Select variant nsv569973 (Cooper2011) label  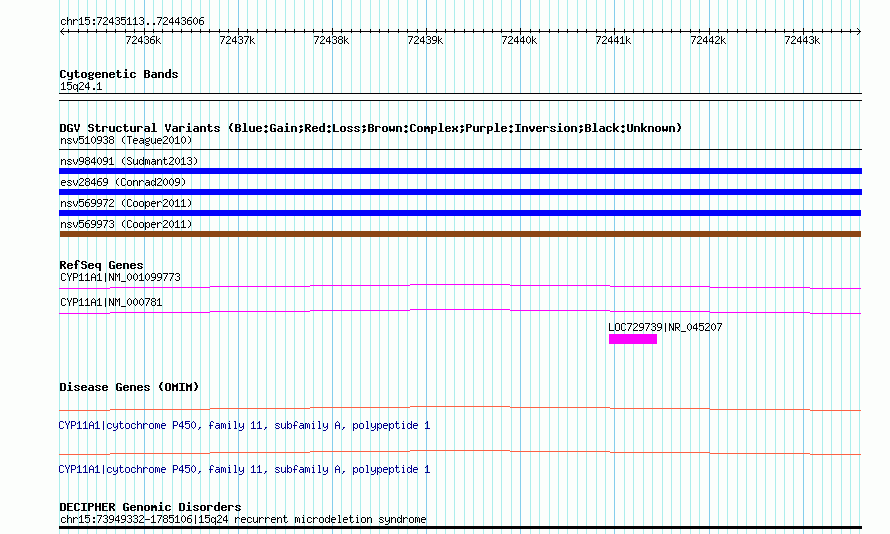tap(126, 224)
